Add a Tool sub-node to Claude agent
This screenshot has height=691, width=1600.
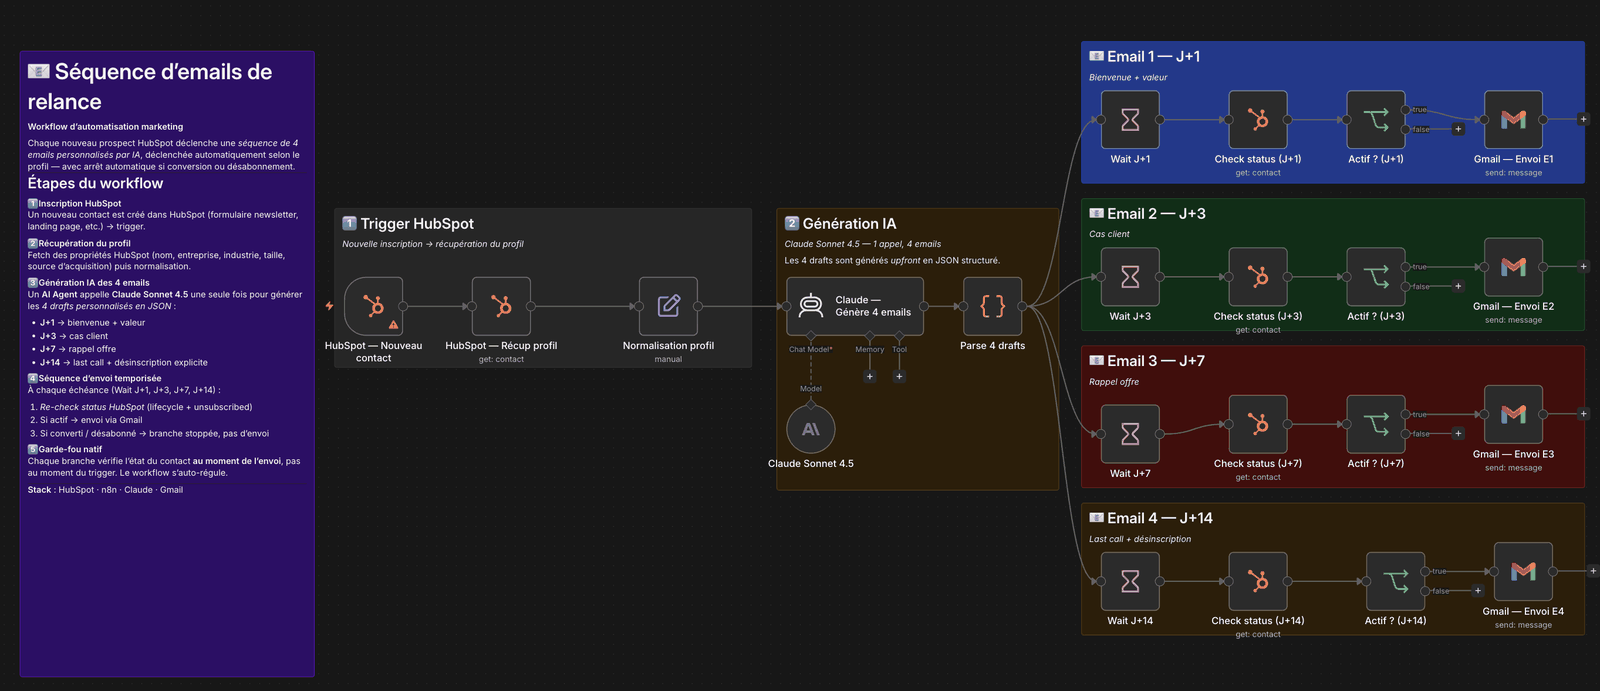coord(899,377)
